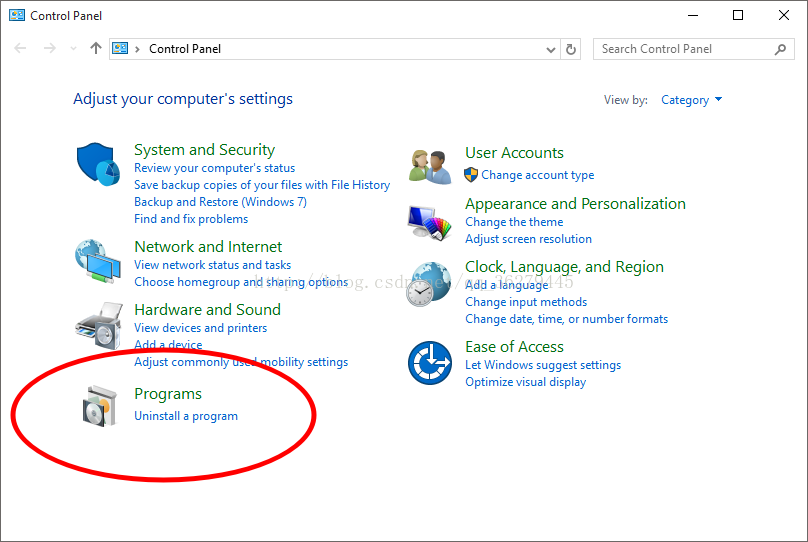Maximize the Control Panel window
The width and height of the screenshot is (808, 542).
point(738,15)
